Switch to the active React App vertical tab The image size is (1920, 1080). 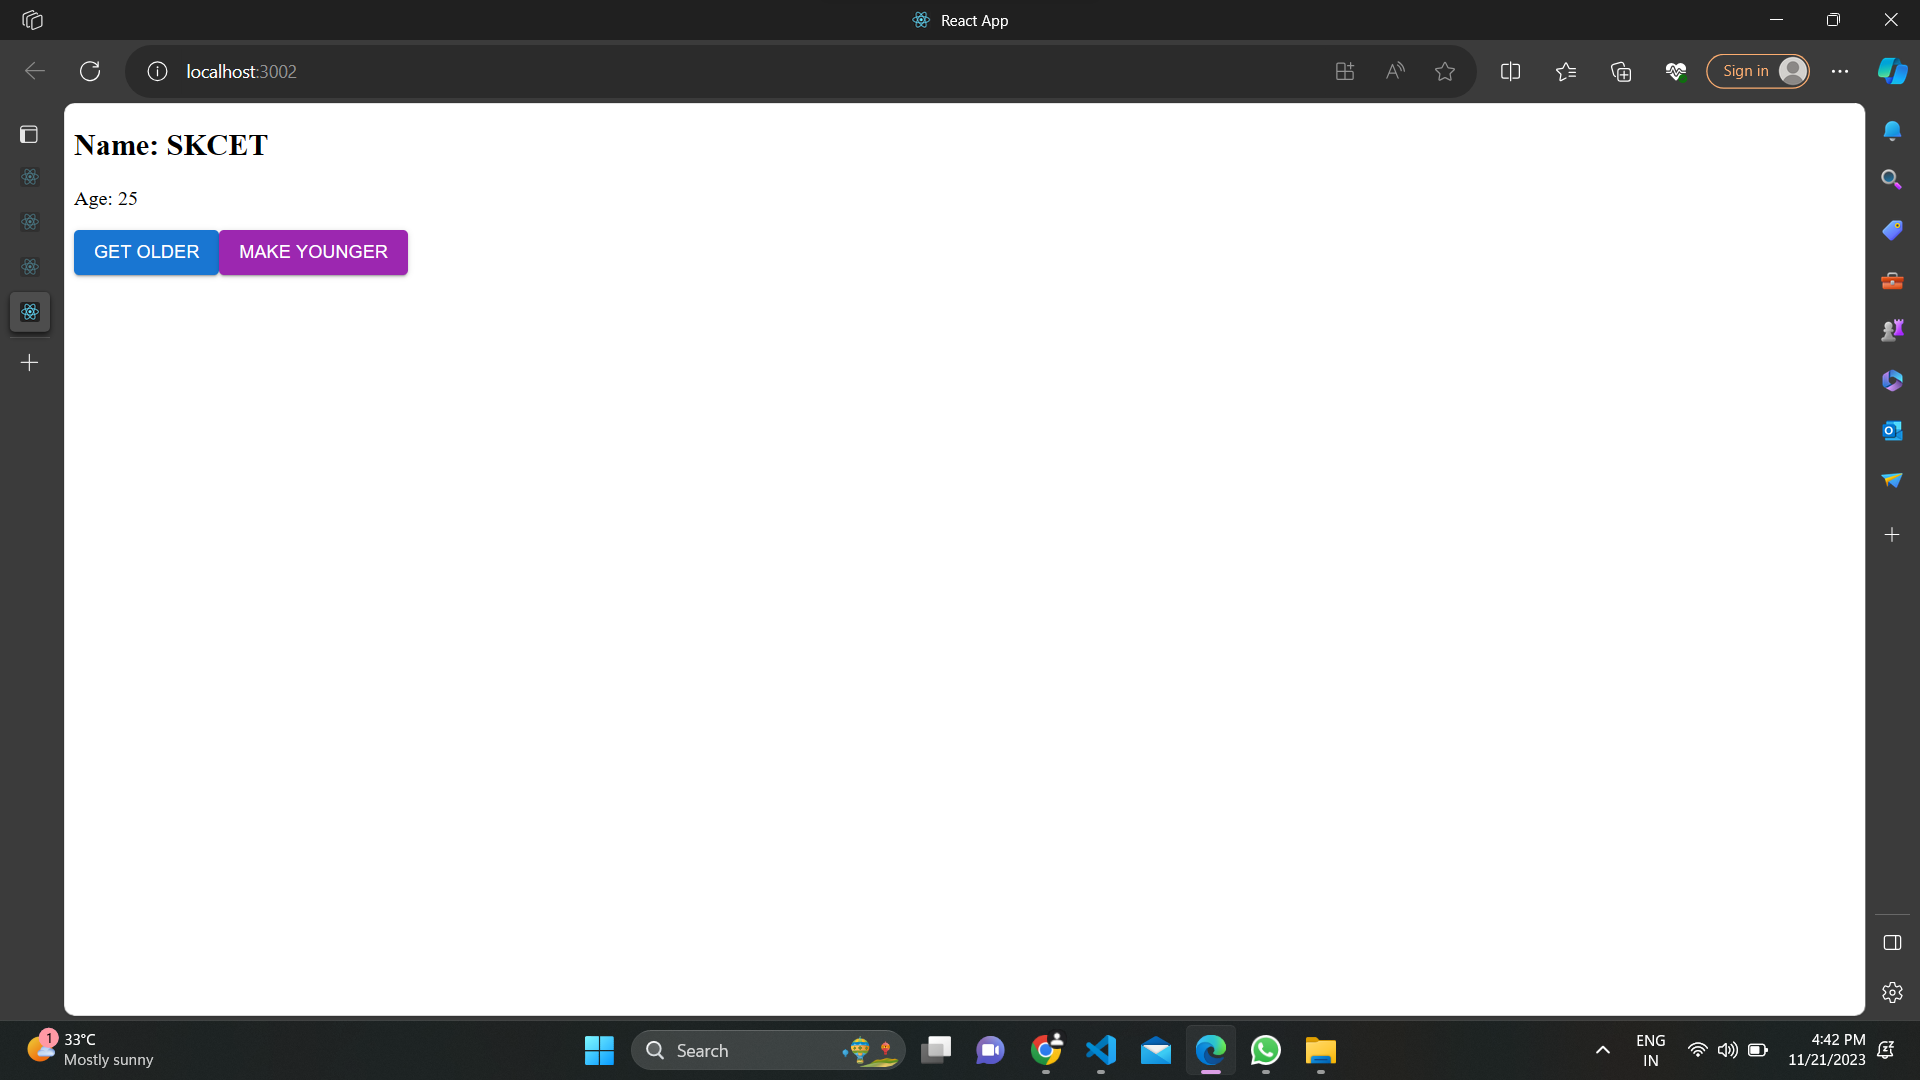[30, 312]
